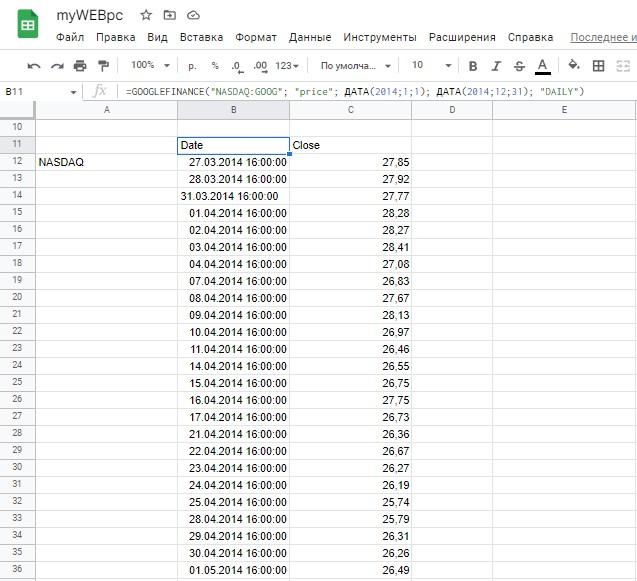Viewport: 637px width, 581px height.
Task: Increase decimal places
Action: [260, 66]
